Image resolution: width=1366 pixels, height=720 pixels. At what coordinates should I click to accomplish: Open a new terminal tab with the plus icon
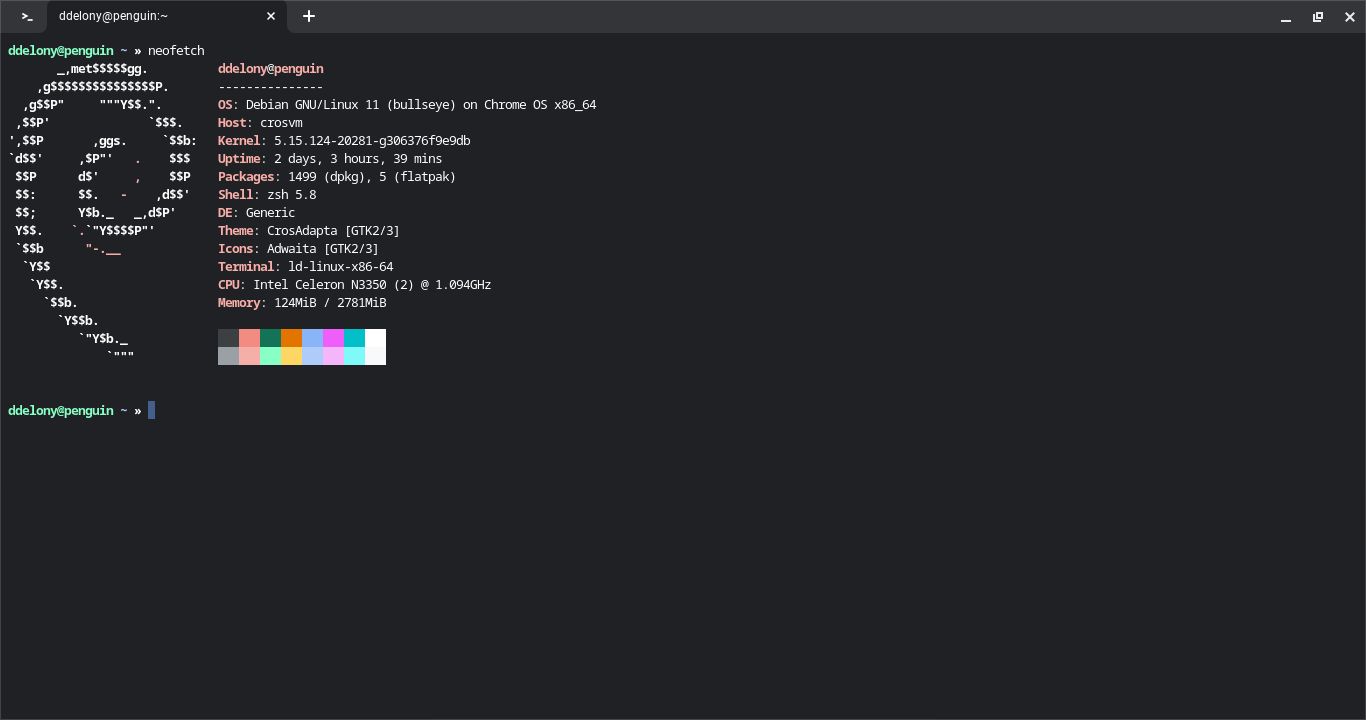(x=309, y=16)
